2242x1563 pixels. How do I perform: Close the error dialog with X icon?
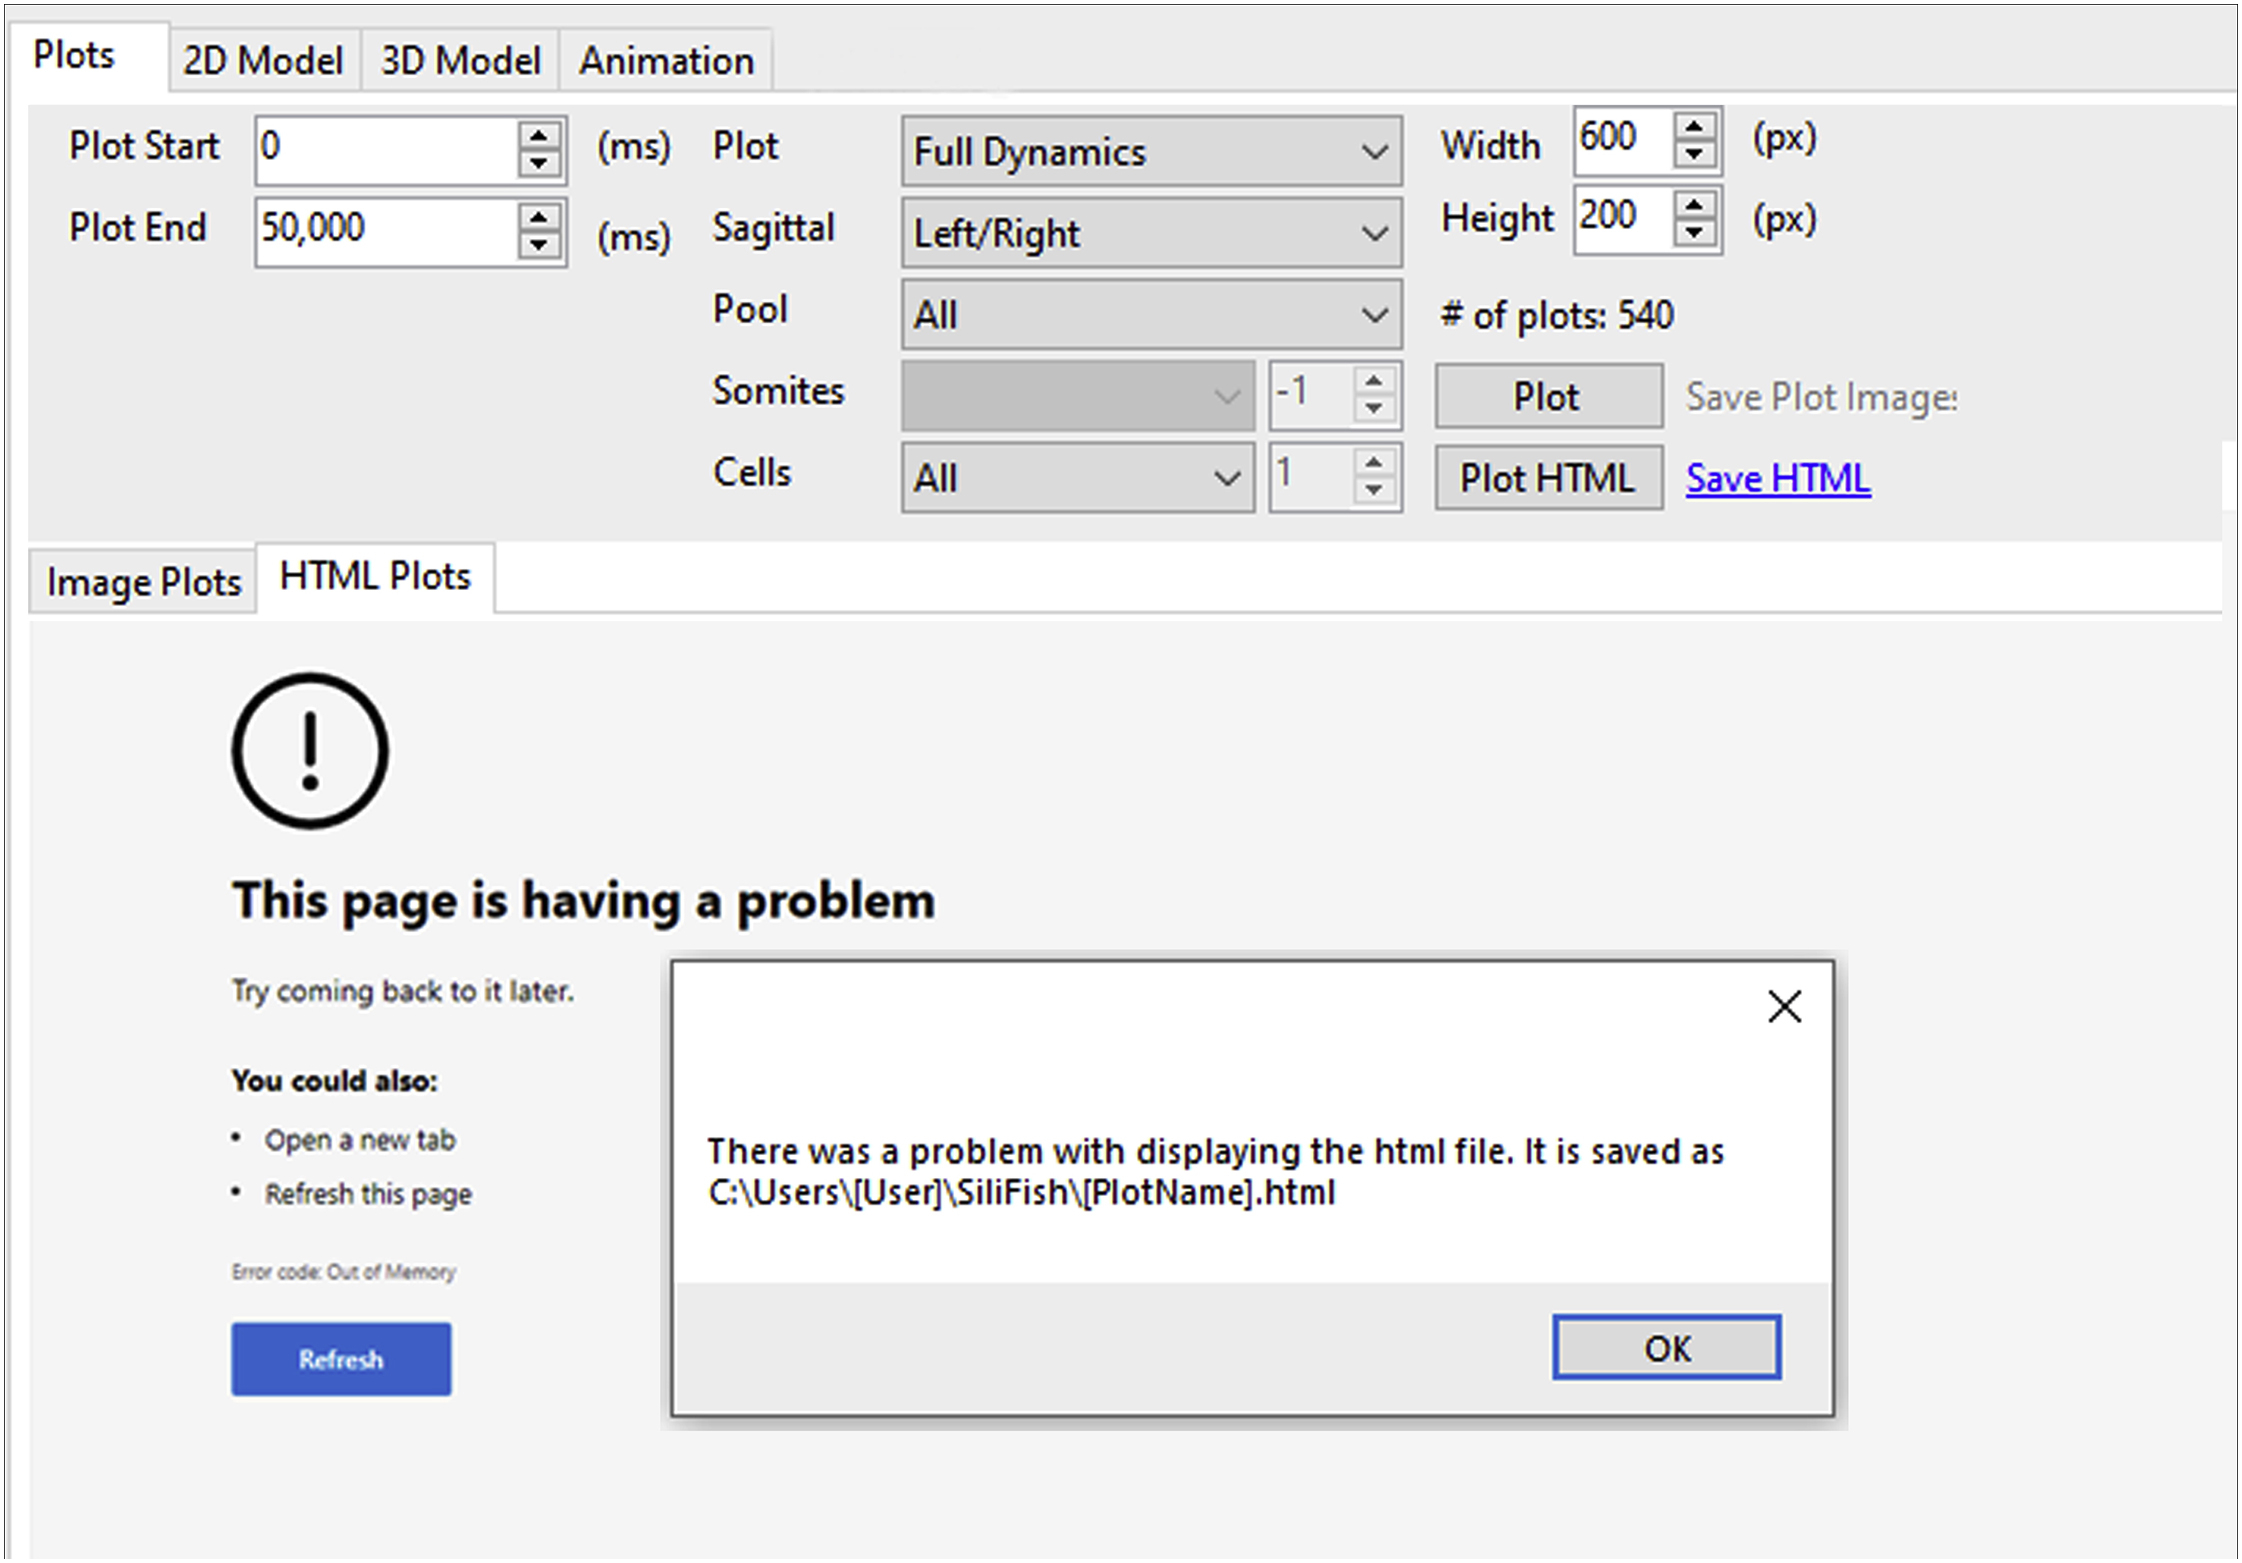(1784, 1006)
